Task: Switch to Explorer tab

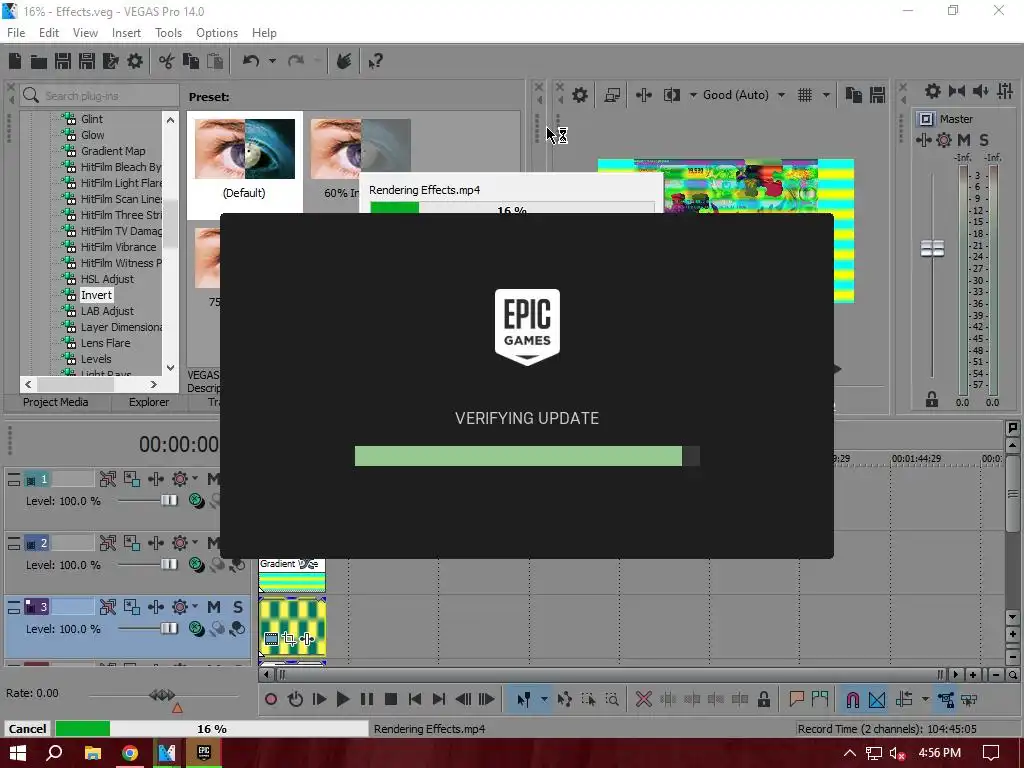Action: point(149,402)
